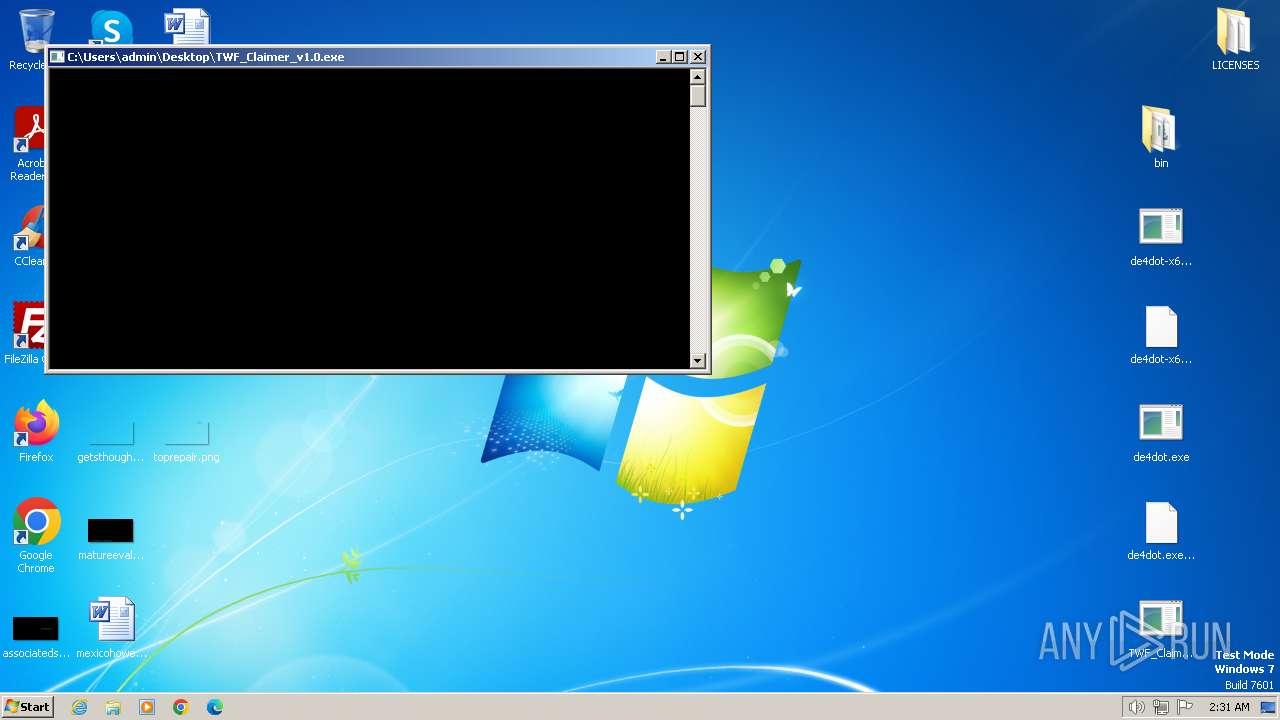Image resolution: width=1280 pixels, height=720 pixels.
Task: Launch Firefox from the desktop
Action: pos(36,432)
